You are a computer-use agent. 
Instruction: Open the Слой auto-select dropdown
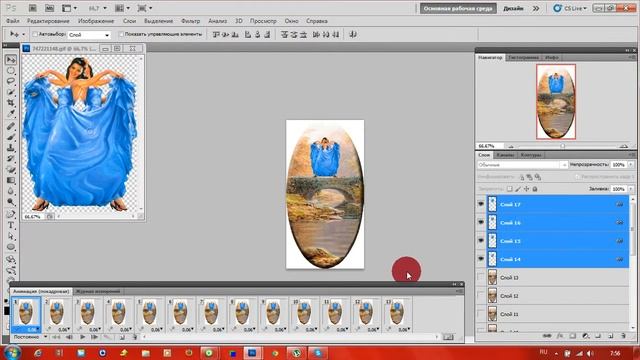click(x=89, y=35)
